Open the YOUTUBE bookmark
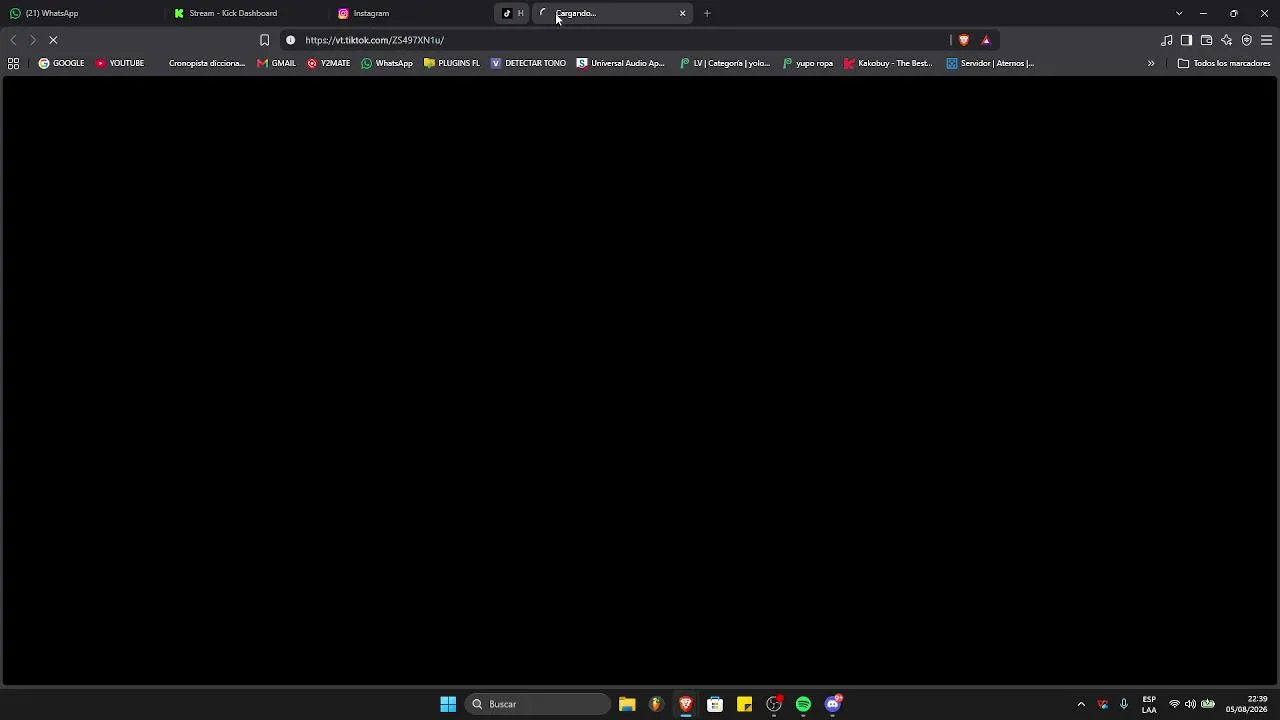Screen dimensions: 1280x720 (x=120, y=63)
